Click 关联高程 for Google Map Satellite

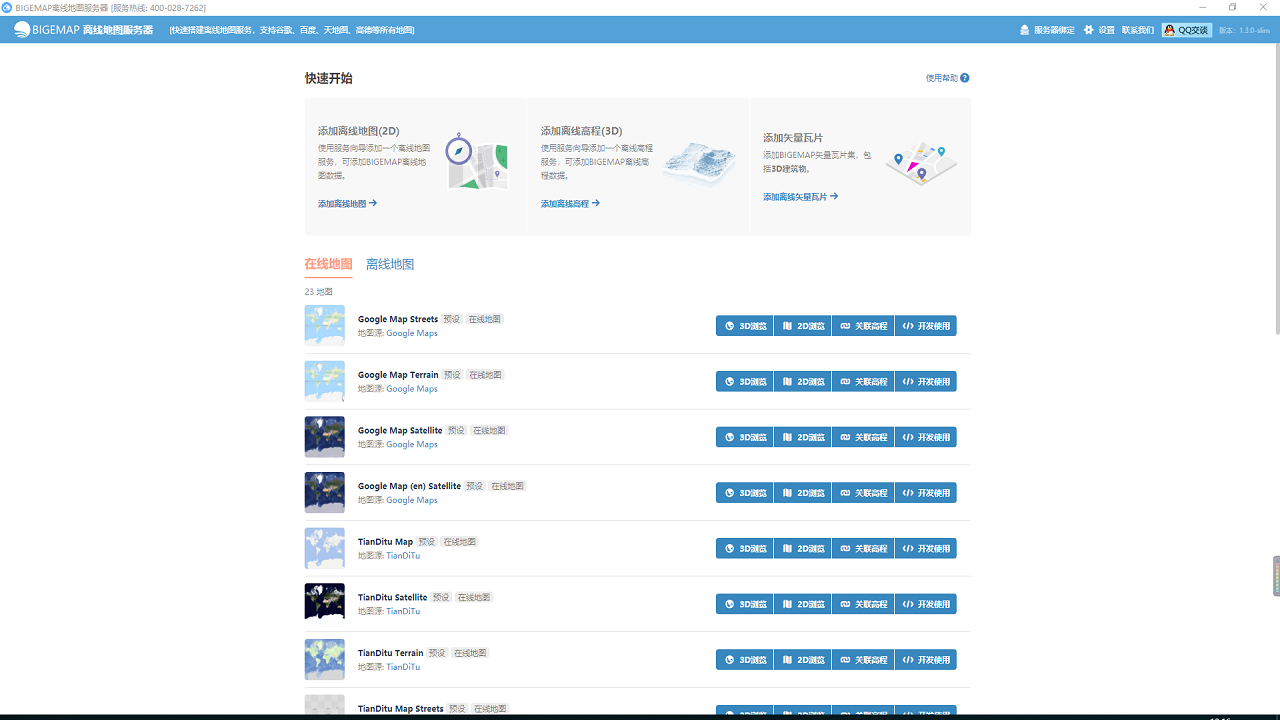pyautogui.click(x=863, y=437)
